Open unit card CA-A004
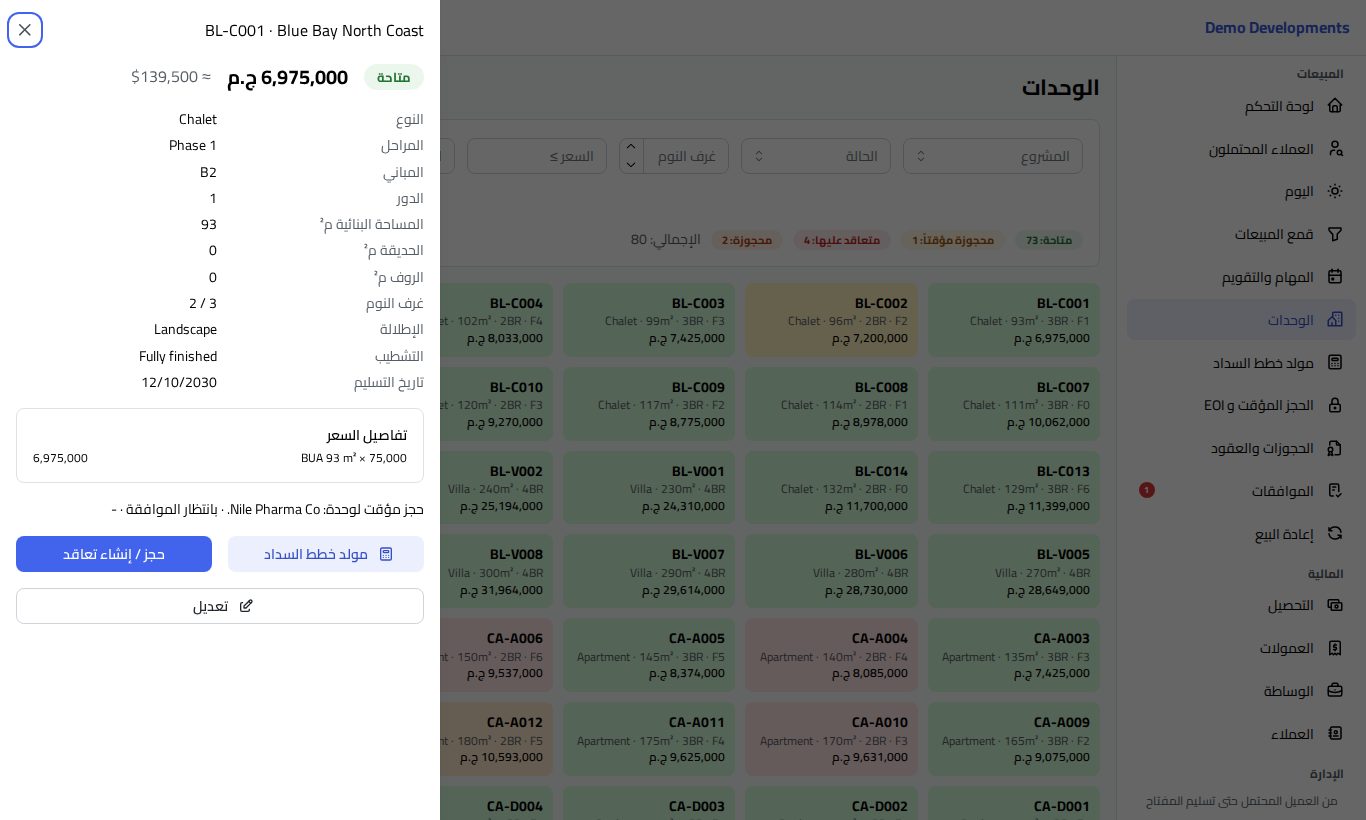Viewport: 1366px width, 820px height. [x=831, y=655]
